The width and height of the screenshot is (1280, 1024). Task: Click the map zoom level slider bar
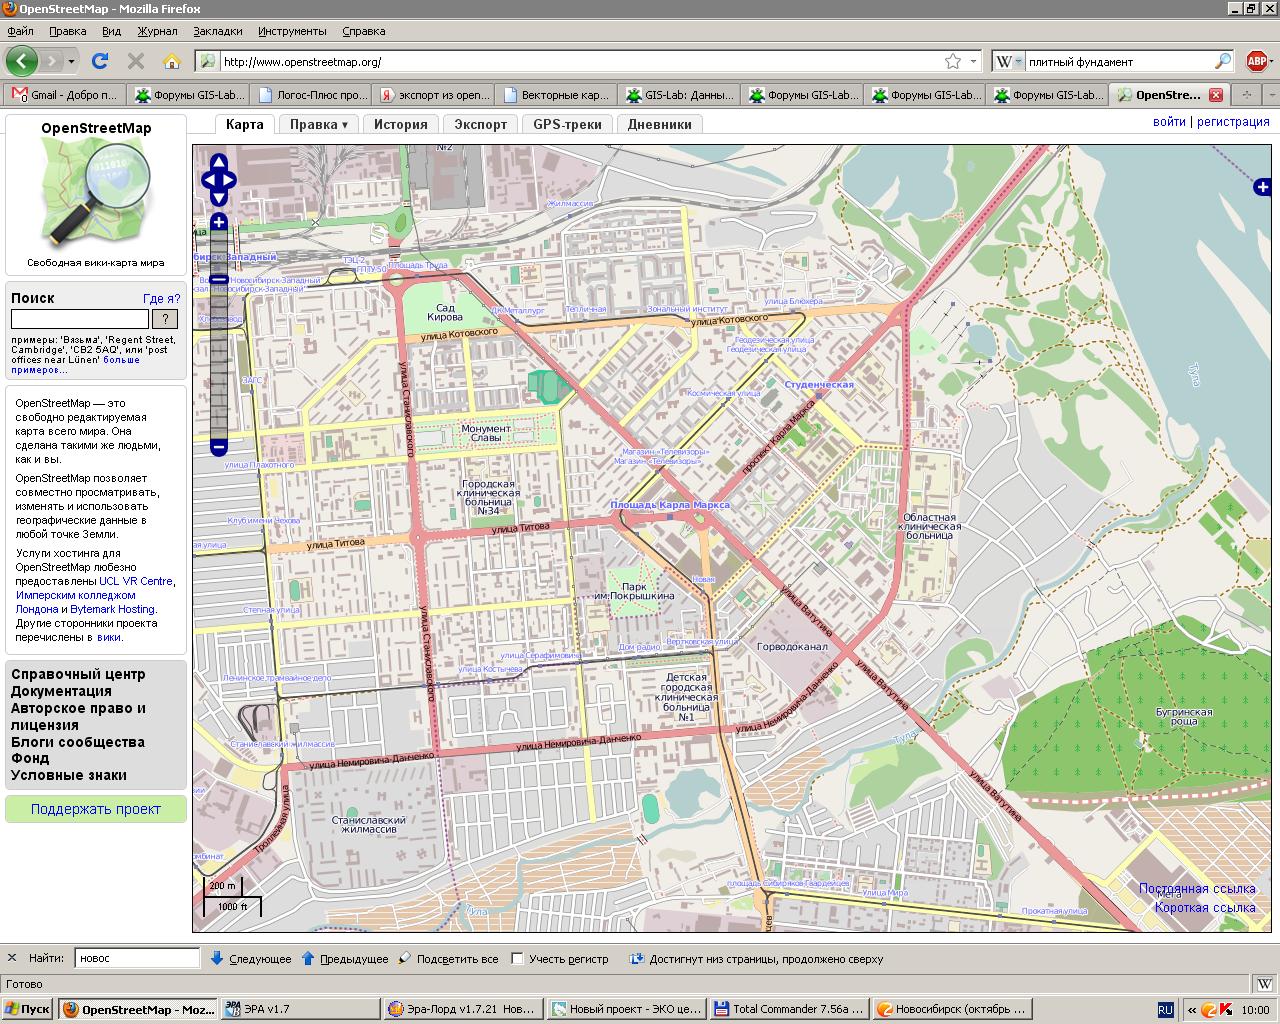pos(219,340)
